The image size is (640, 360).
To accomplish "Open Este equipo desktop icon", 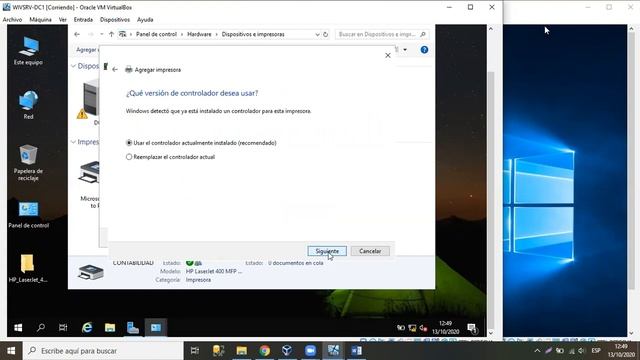I will point(28,51).
